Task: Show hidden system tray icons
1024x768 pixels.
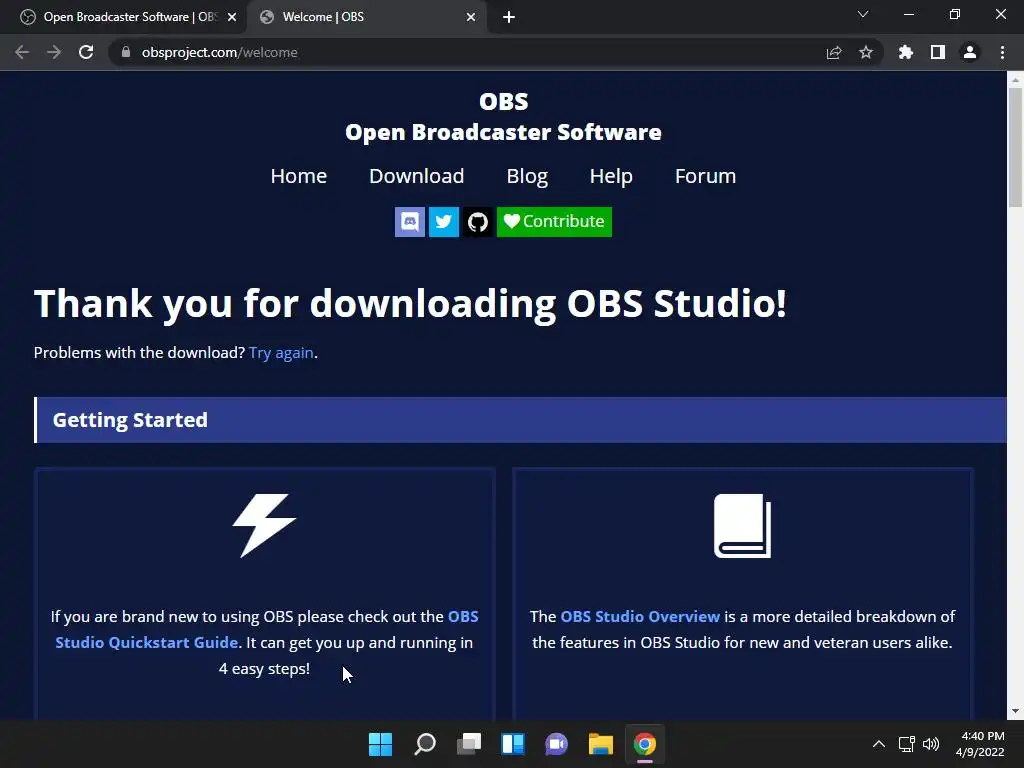Action: click(x=879, y=744)
